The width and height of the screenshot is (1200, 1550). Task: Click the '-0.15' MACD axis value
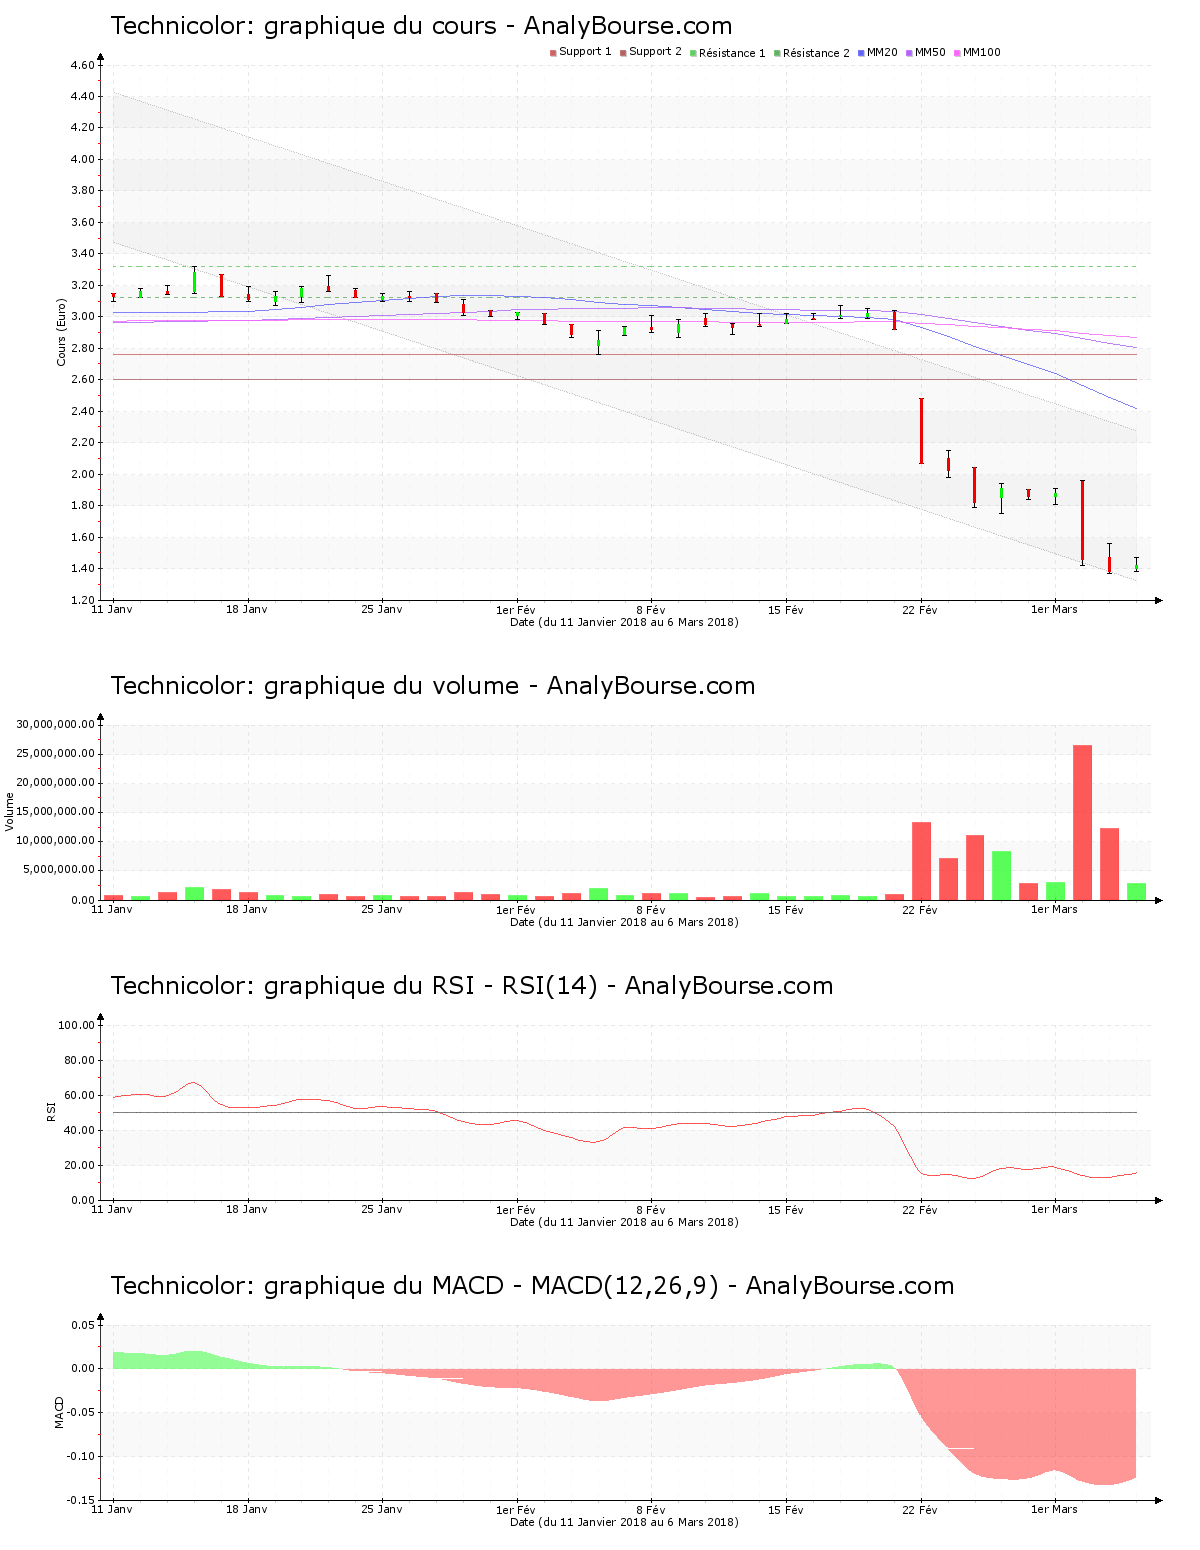81,1500
